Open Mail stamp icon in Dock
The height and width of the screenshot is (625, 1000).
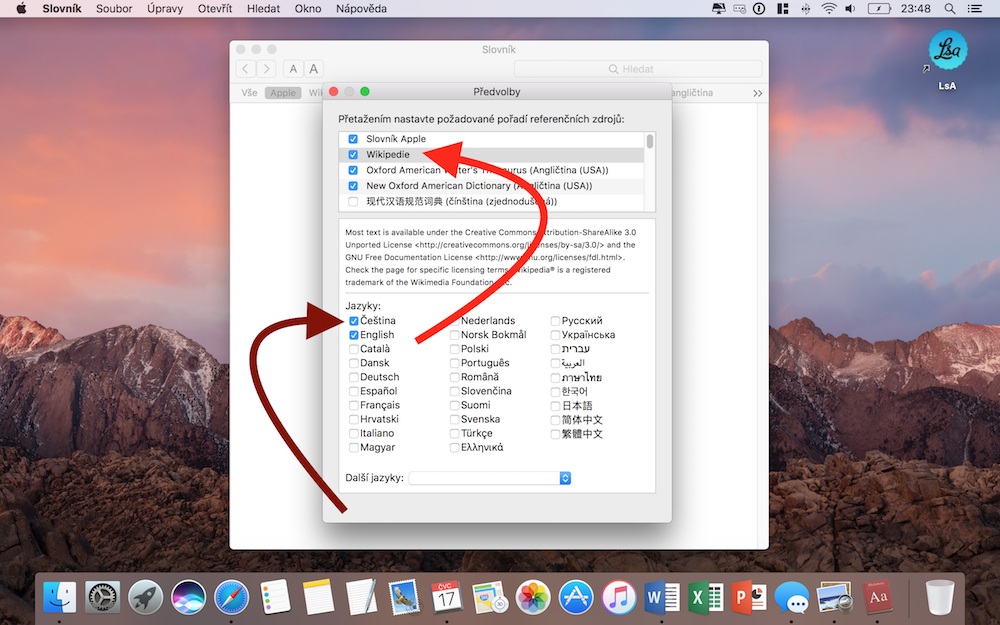click(404, 598)
